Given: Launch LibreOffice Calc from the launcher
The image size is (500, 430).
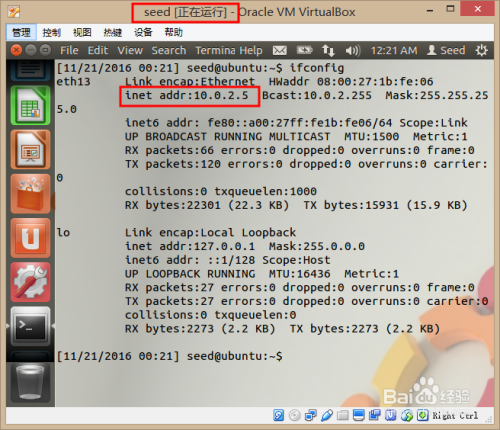Looking at the screenshot, I should pyautogui.click(x=30, y=105).
